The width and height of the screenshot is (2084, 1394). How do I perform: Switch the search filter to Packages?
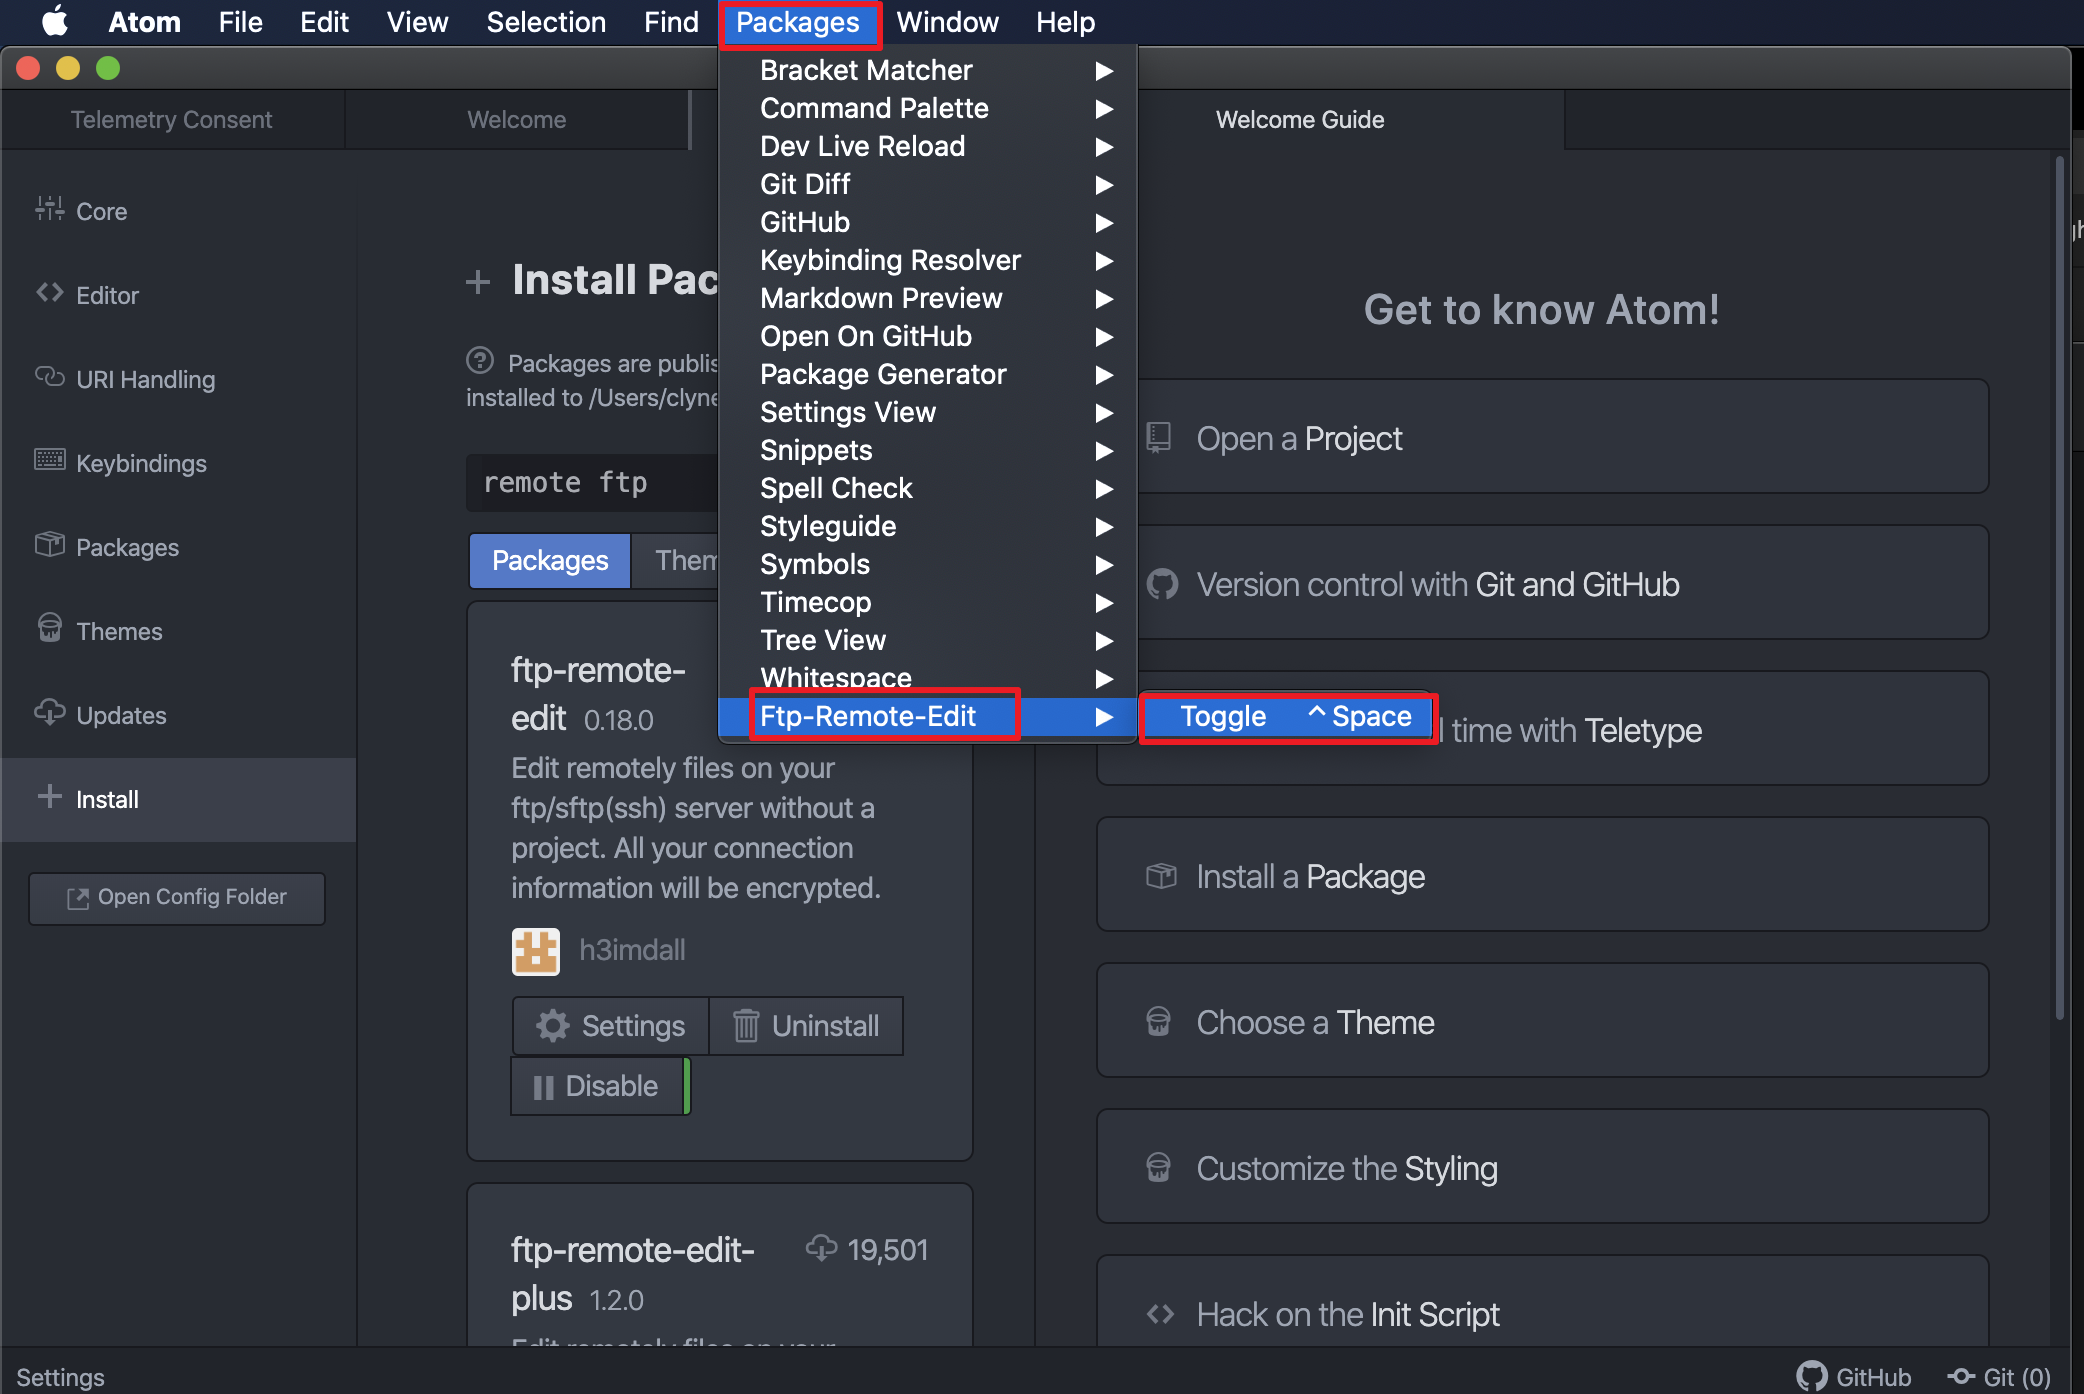click(x=550, y=561)
